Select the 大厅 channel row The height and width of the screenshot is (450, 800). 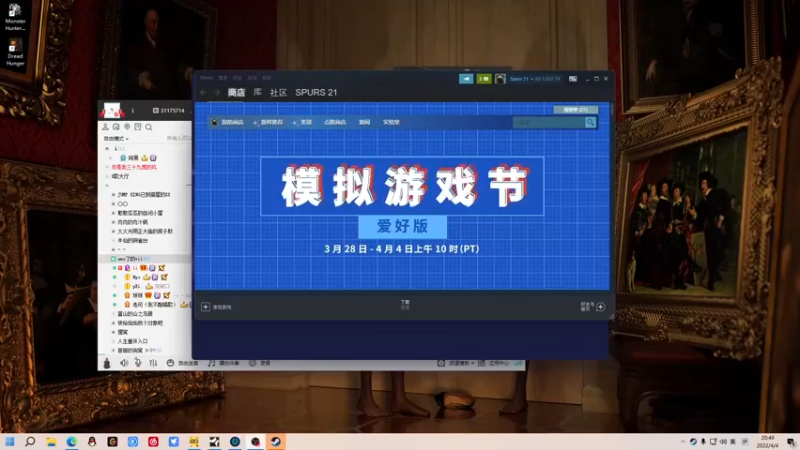(x=120, y=176)
